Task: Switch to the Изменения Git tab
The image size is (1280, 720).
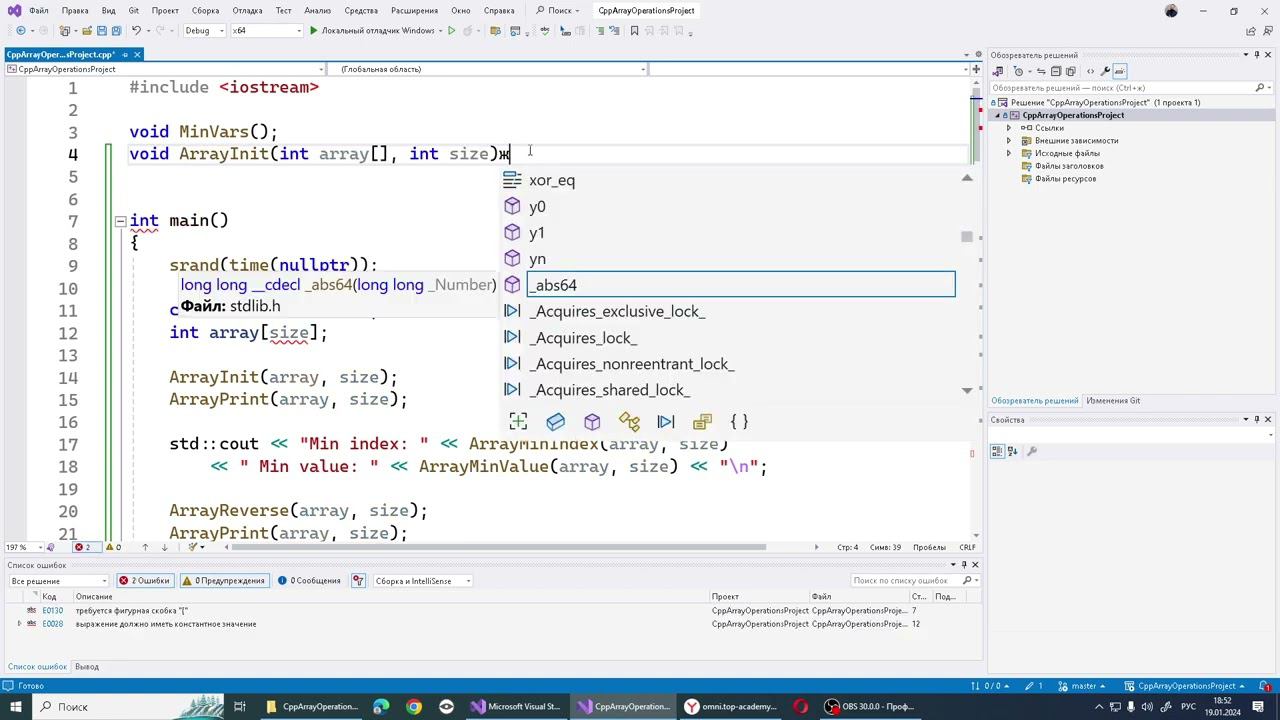Action: coord(1113,400)
